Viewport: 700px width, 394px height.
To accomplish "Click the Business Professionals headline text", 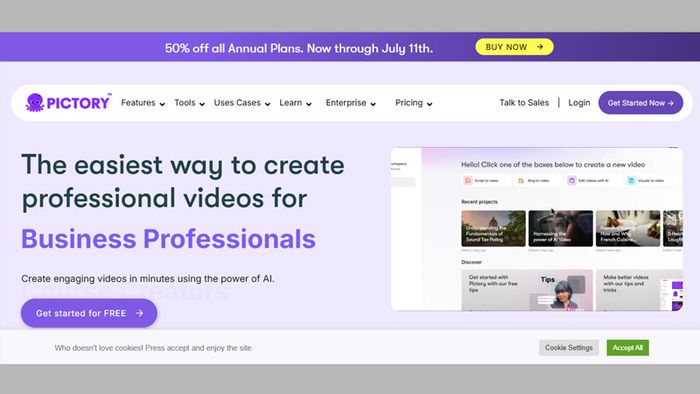I will click(168, 239).
